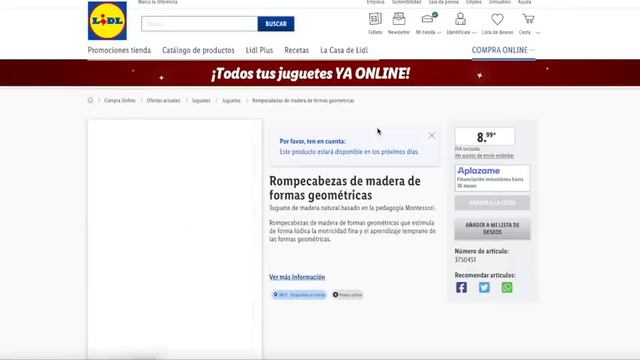Share the product on Twitter
640x360 pixels.
click(484, 287)
